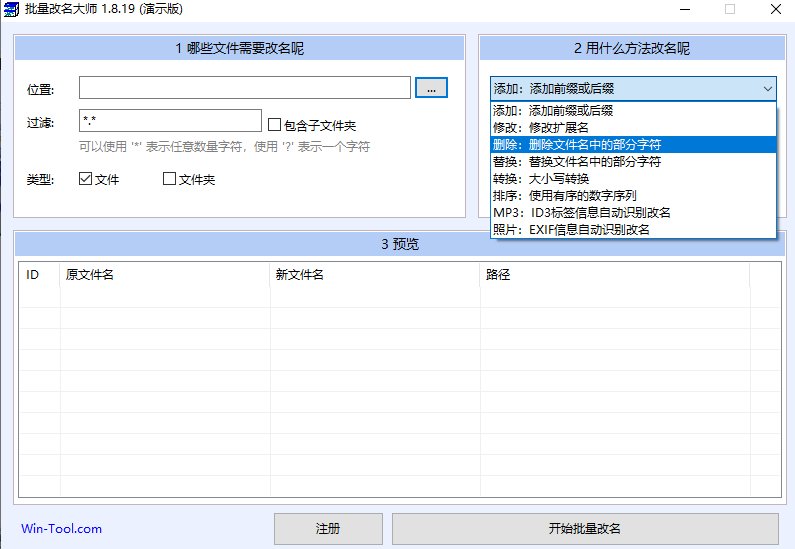Choose MP3：ID3标签信息自动识别改名 option
The height and width of the screenshot is (549, 795).
[633, 212]
